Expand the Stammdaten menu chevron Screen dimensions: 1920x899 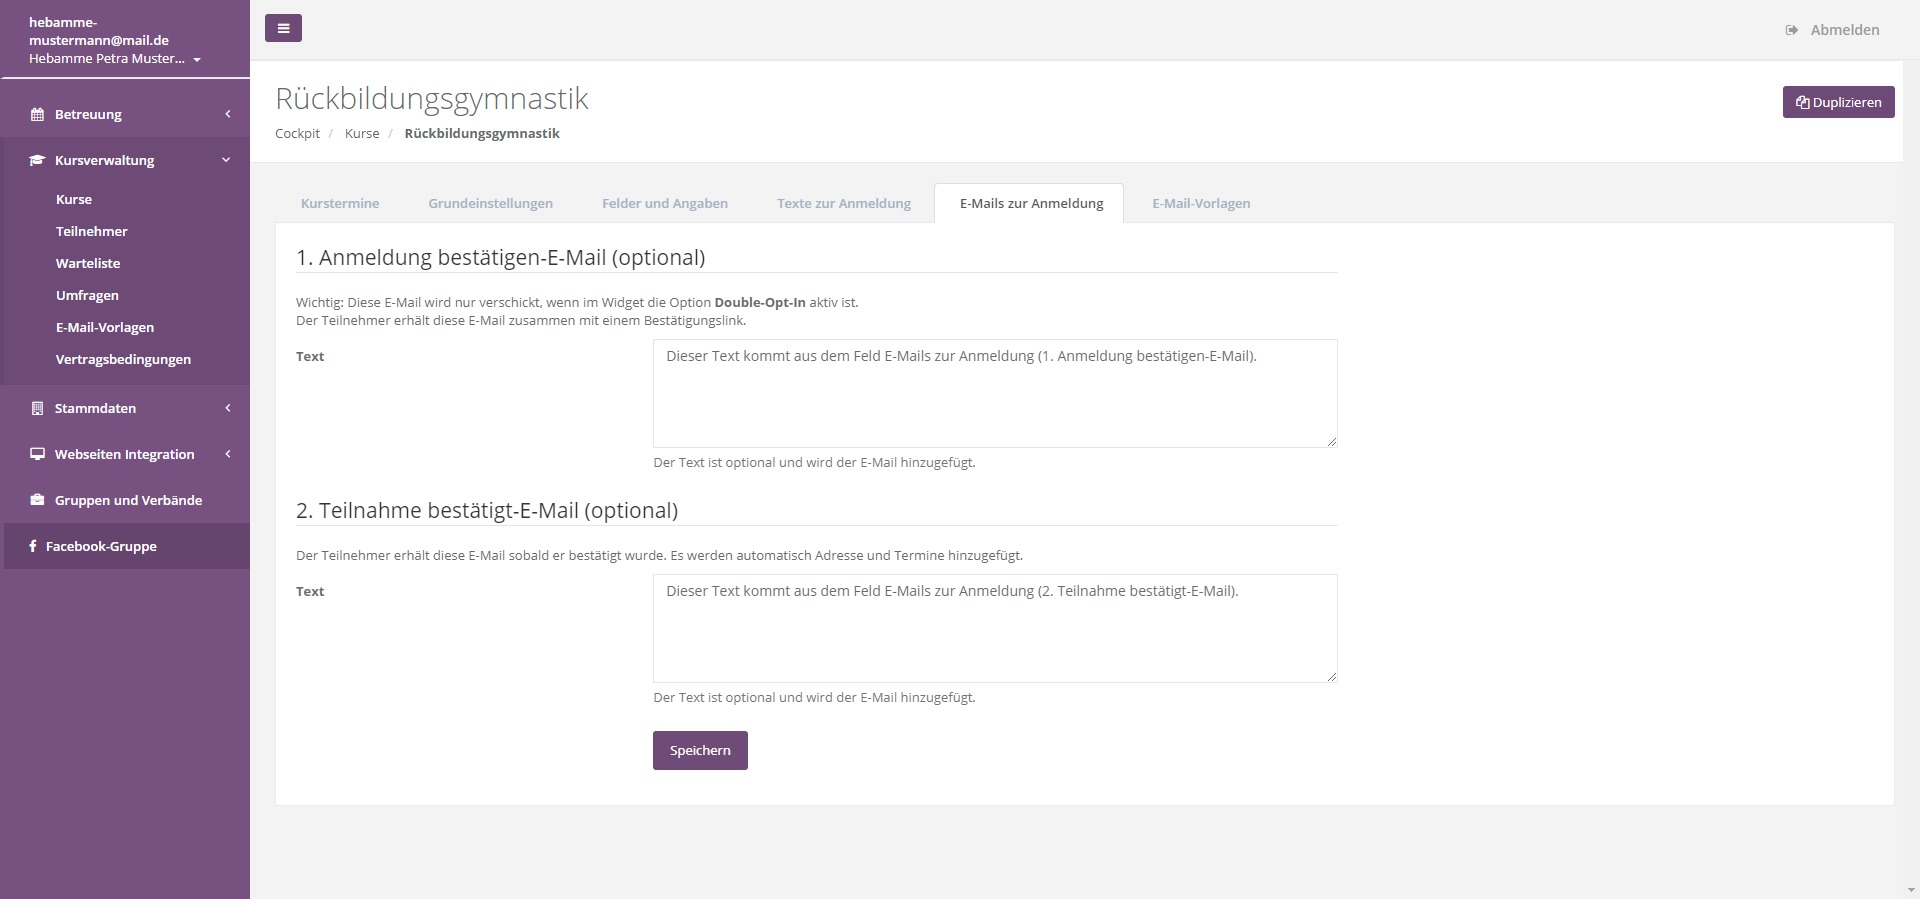227,408
